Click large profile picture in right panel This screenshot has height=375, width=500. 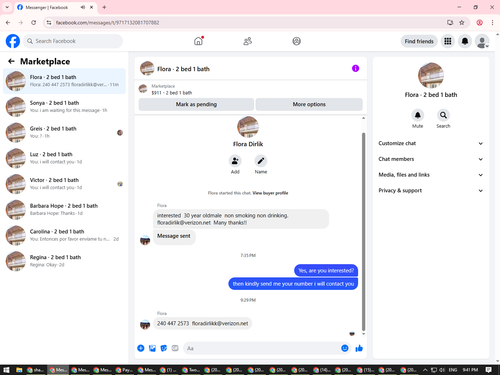pyautogui.click(x=431, y=75)
